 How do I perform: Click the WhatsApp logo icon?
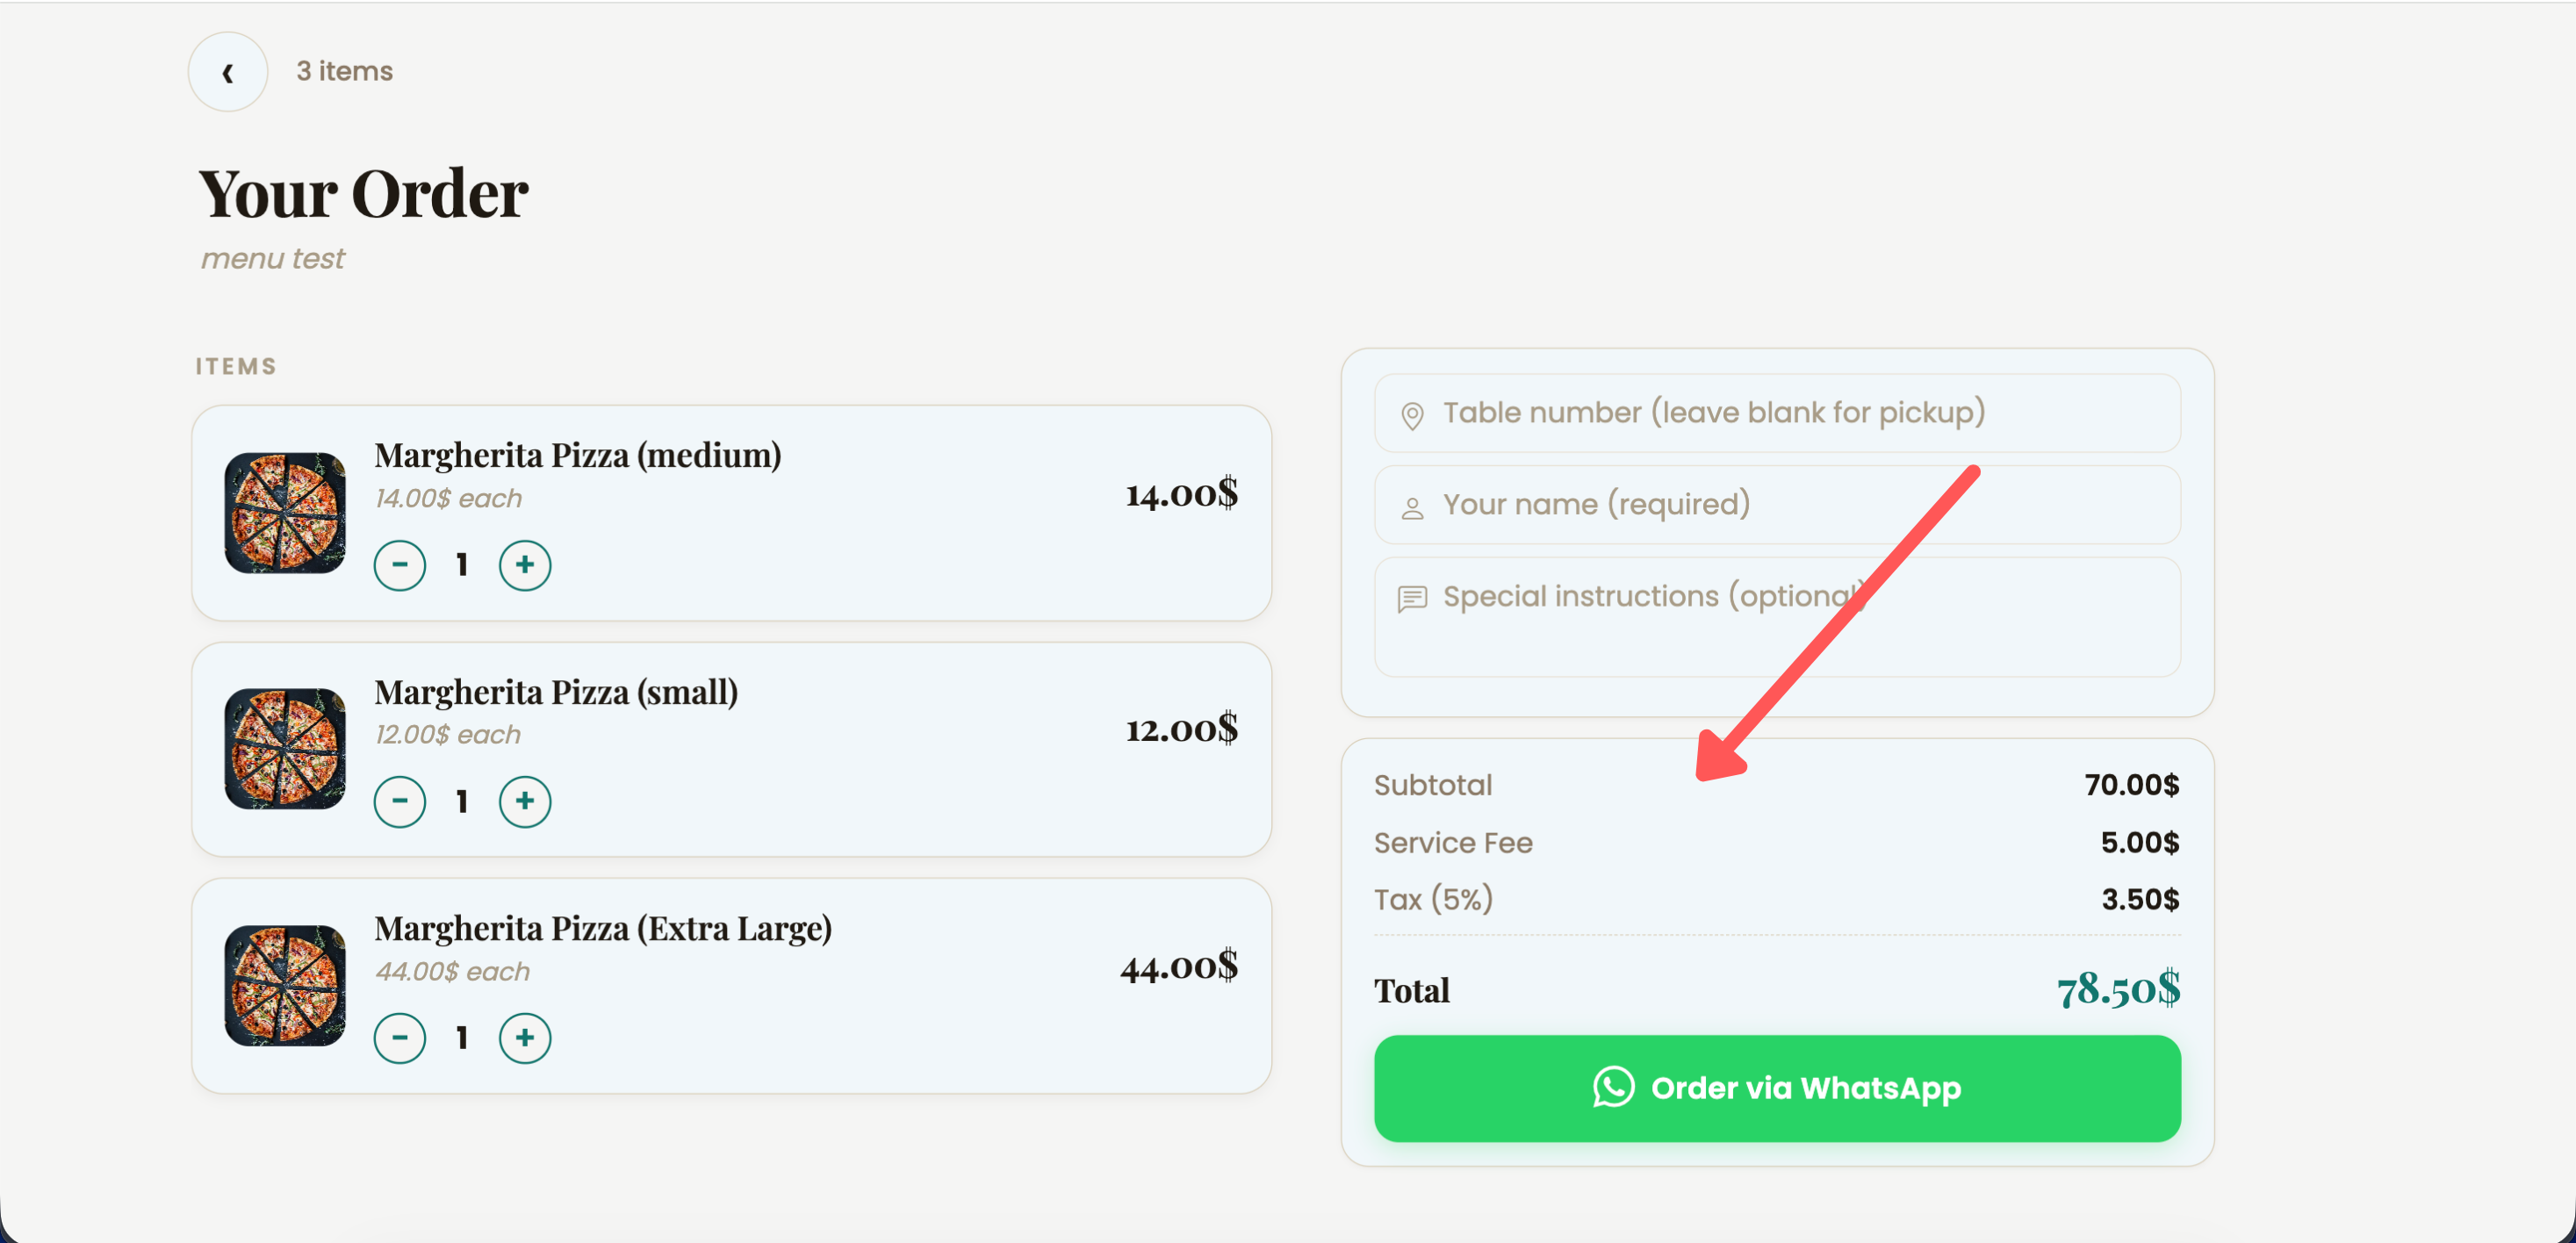pos(1613,1087)
